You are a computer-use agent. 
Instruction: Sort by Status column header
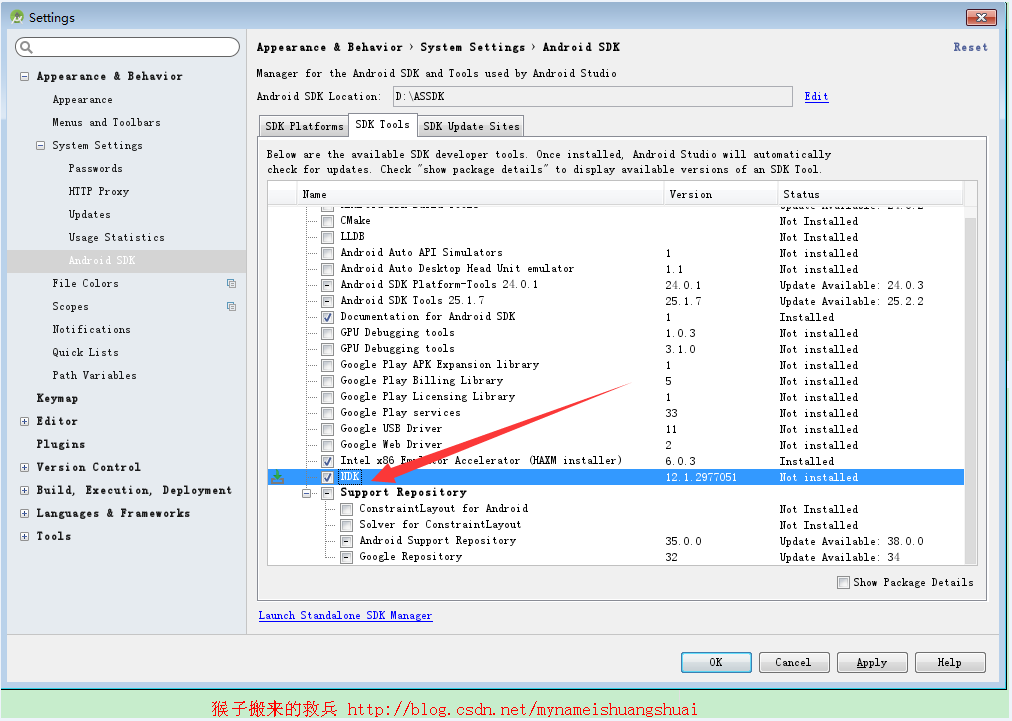click(x=870, y=194)
